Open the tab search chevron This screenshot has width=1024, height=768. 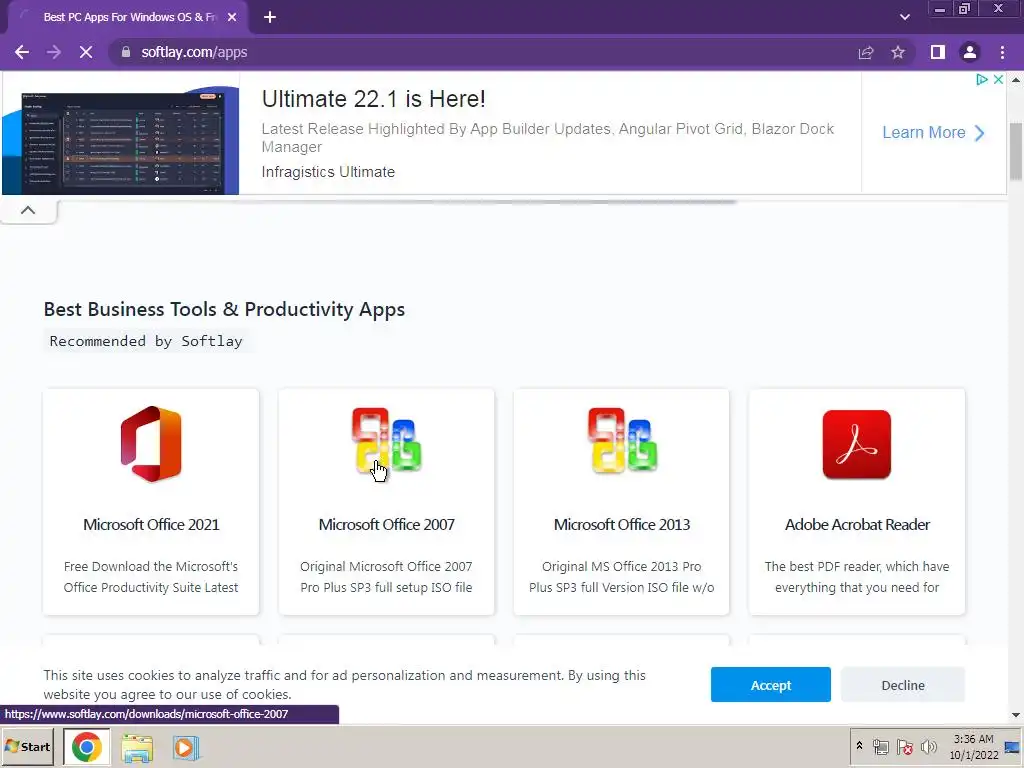tap(904, 18)
